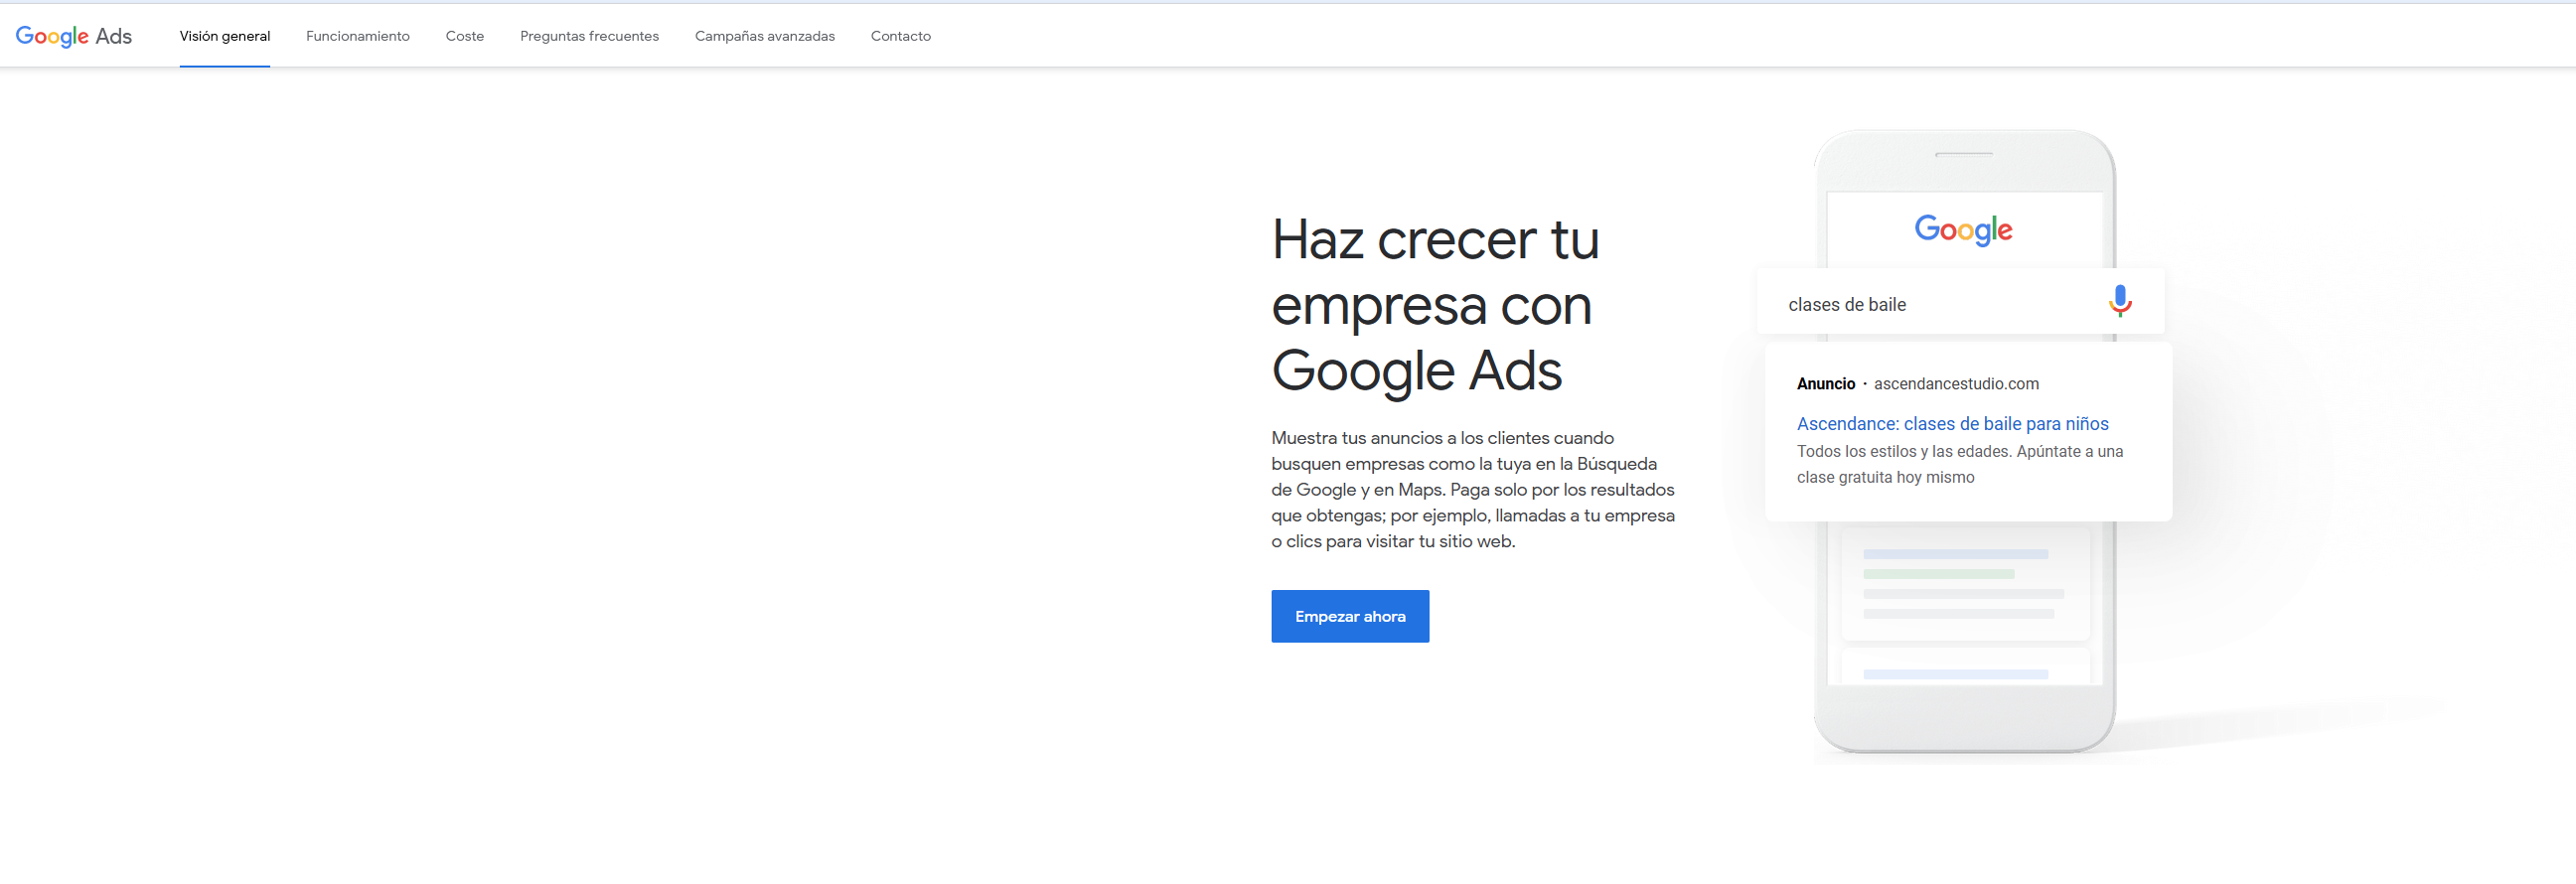Click the Contacto navigation item
The image size is (2576, 884).
click(x=901, y=36)
